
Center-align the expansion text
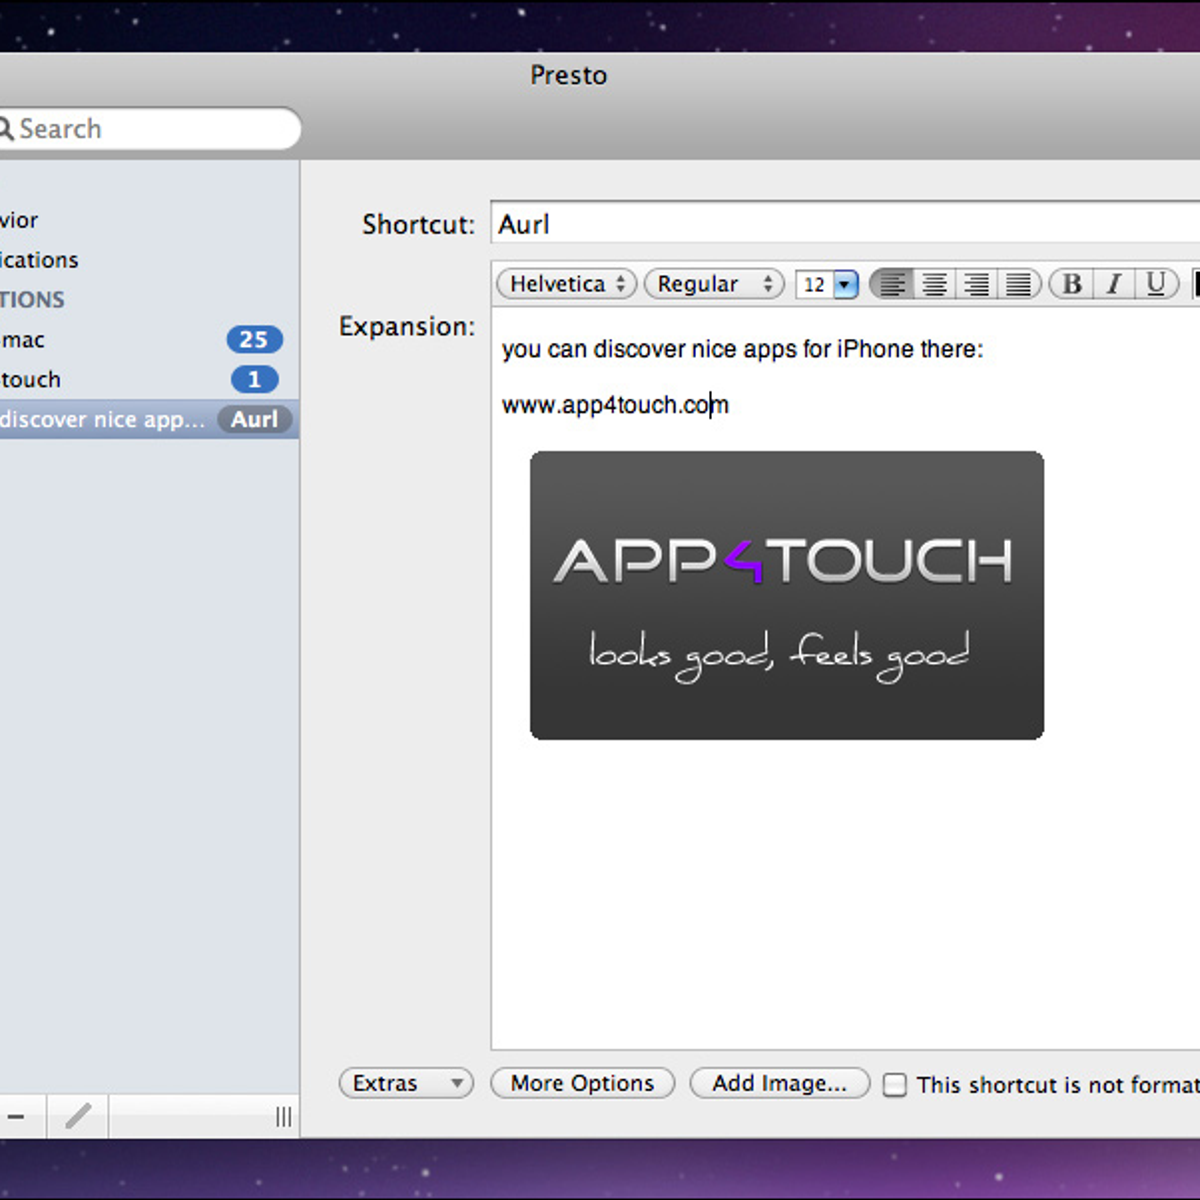coord(934,285)
